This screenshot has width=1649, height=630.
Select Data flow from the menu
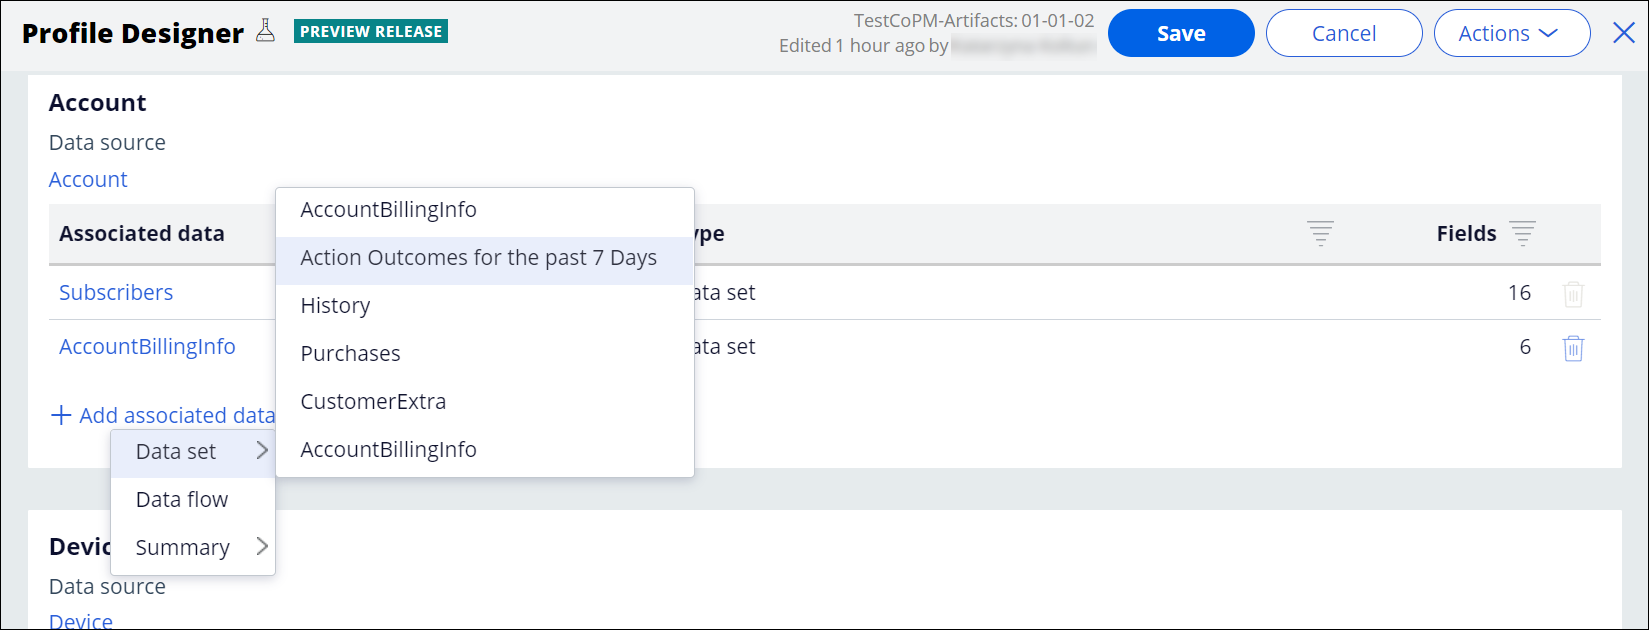182,499
